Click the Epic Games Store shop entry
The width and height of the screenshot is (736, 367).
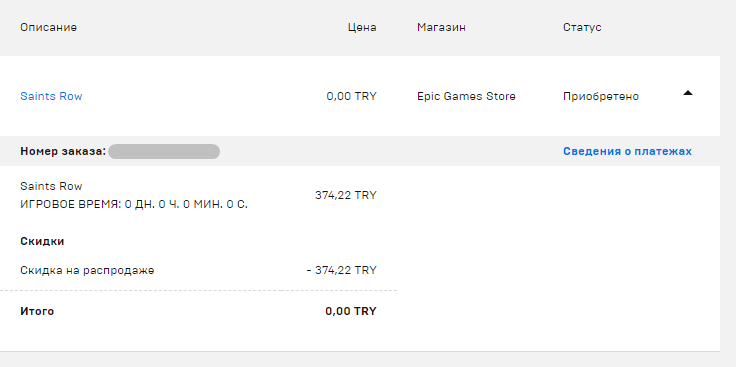[466, 96]
